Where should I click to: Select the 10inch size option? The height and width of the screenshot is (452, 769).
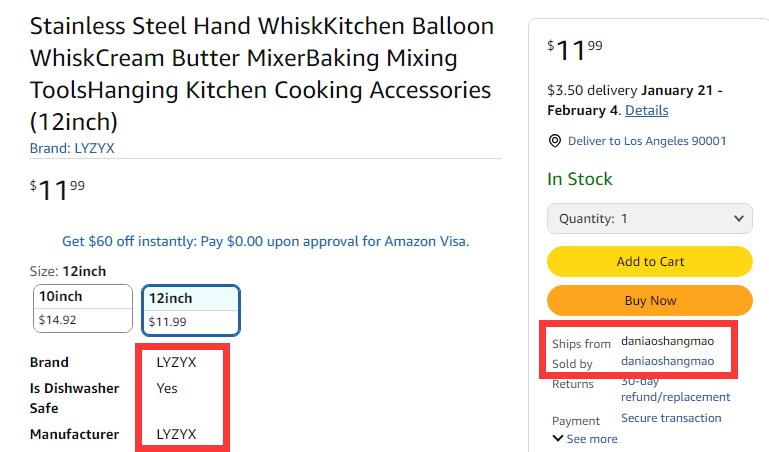pos(83,308)
